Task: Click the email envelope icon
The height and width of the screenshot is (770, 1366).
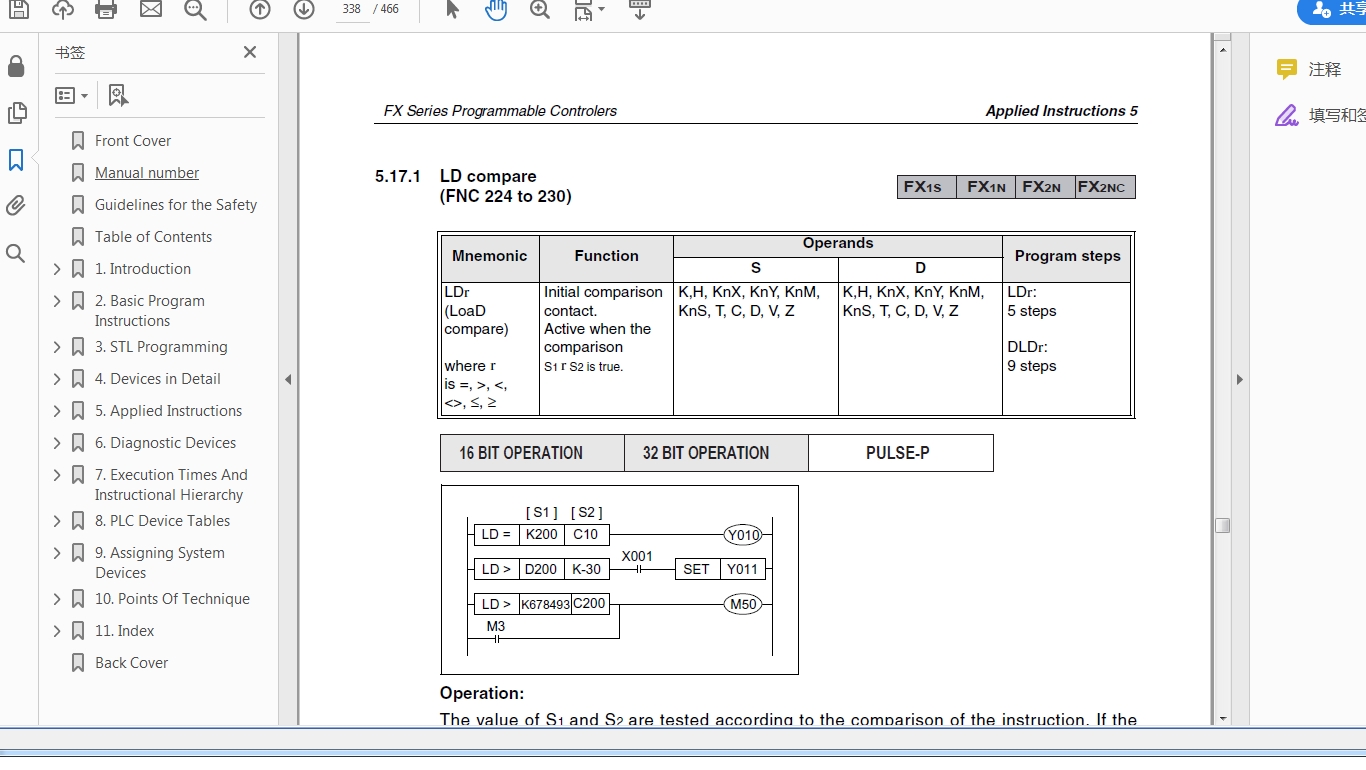Action: click(x=151, y=9)
